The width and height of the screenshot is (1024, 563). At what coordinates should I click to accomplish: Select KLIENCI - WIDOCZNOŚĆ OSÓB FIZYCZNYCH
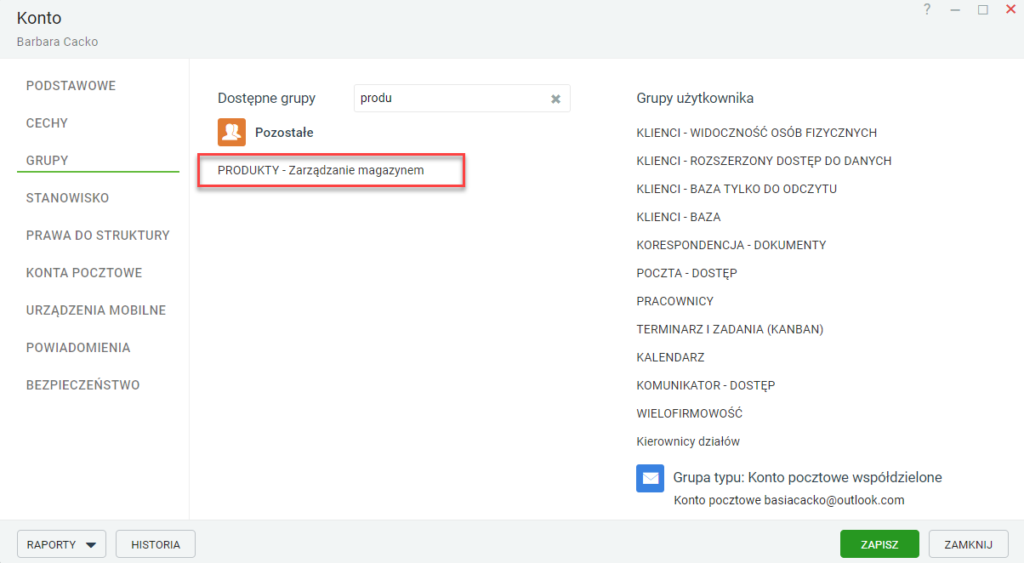[757, 133]
